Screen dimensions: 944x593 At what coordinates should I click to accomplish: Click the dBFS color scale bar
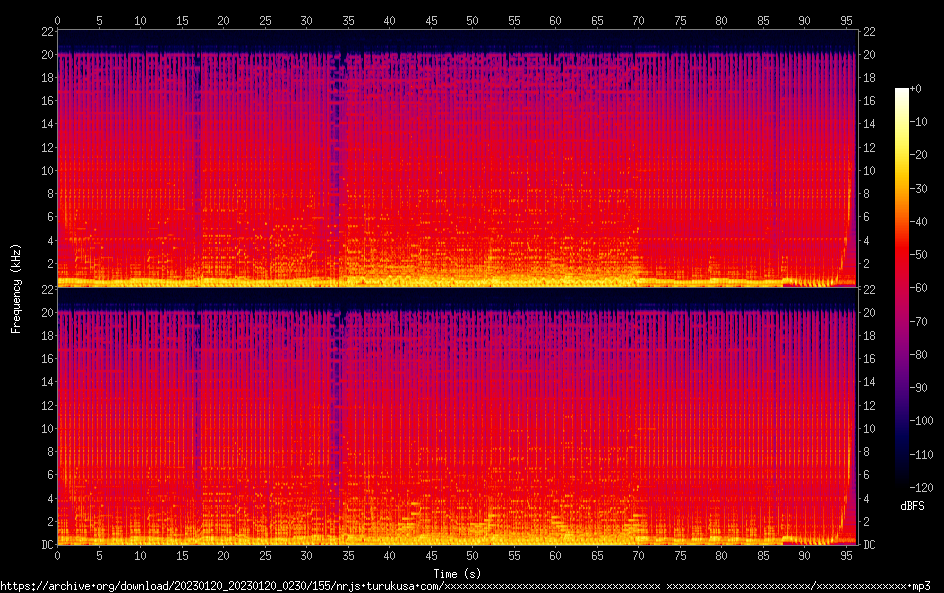[902, 287]
